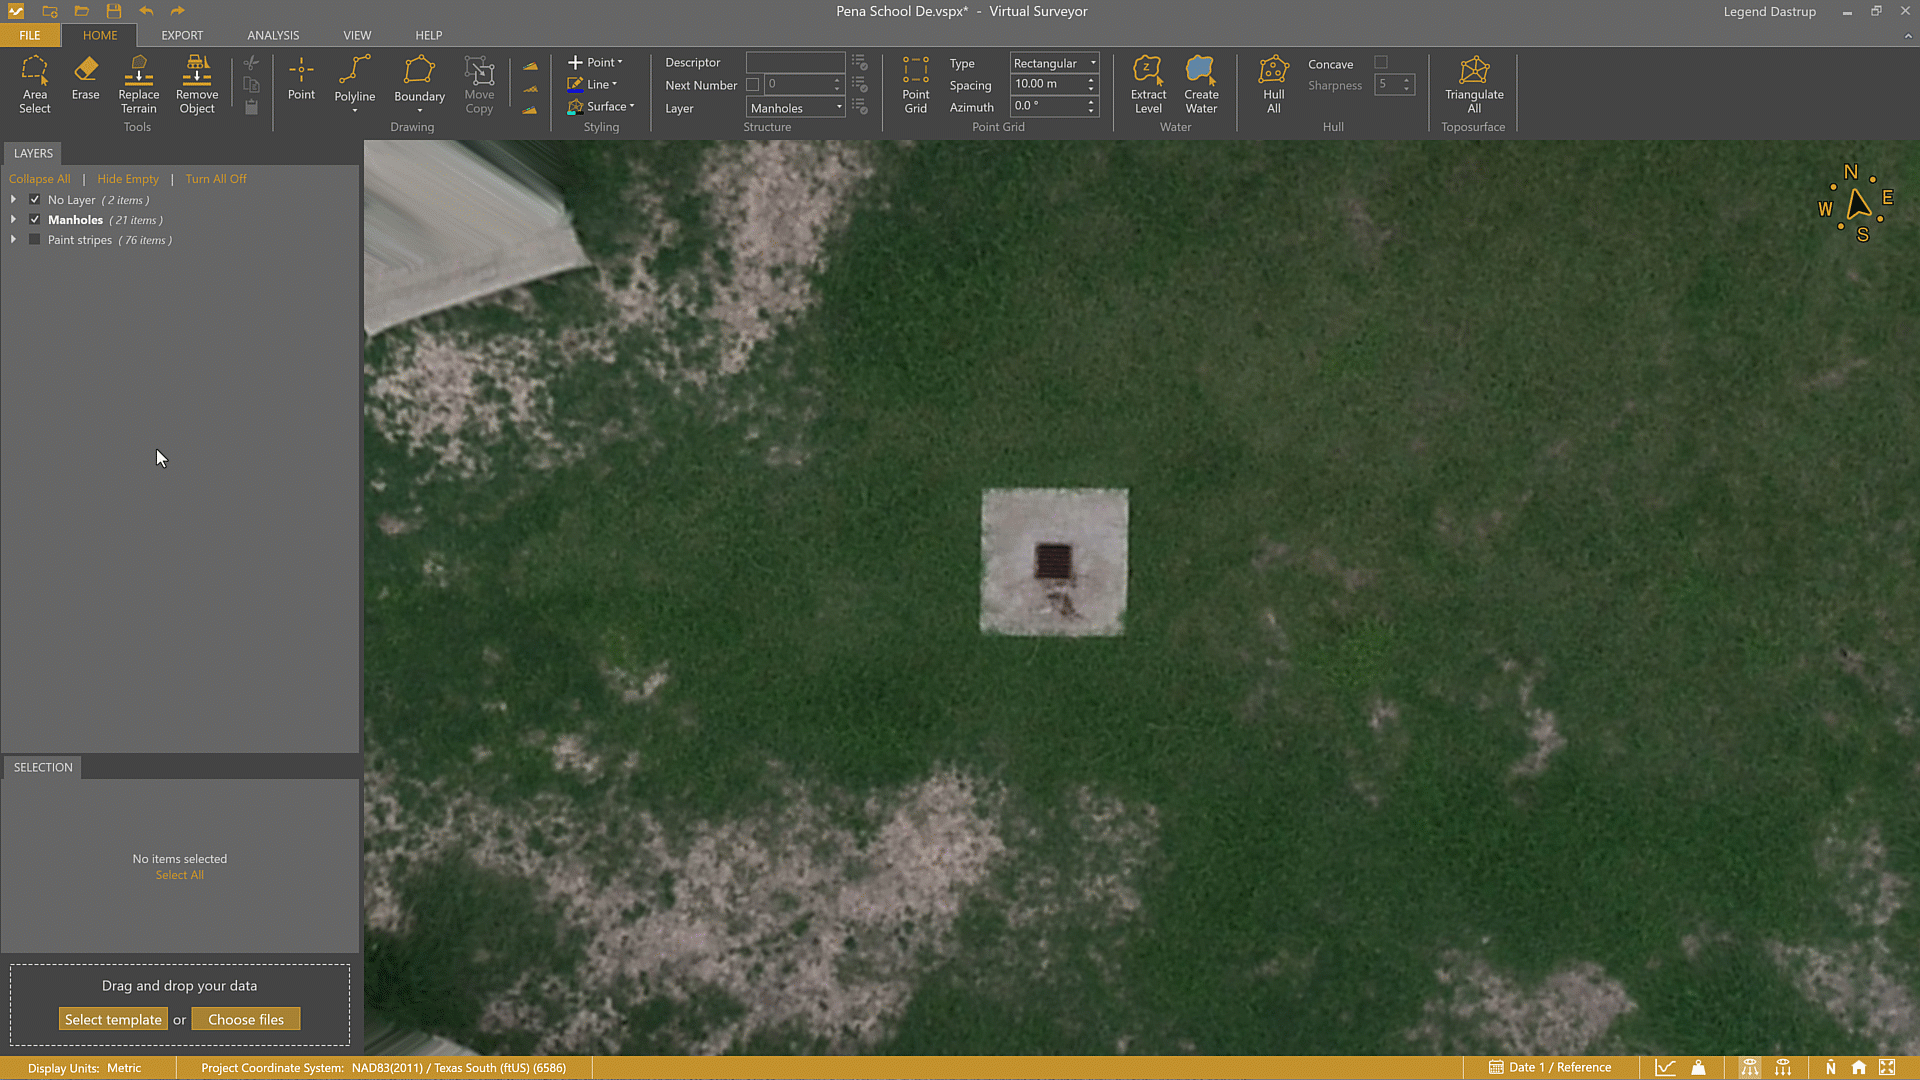The image size is (1920, 1080).
Task: Click the Home view status icon
Action: [1858, 1067]
